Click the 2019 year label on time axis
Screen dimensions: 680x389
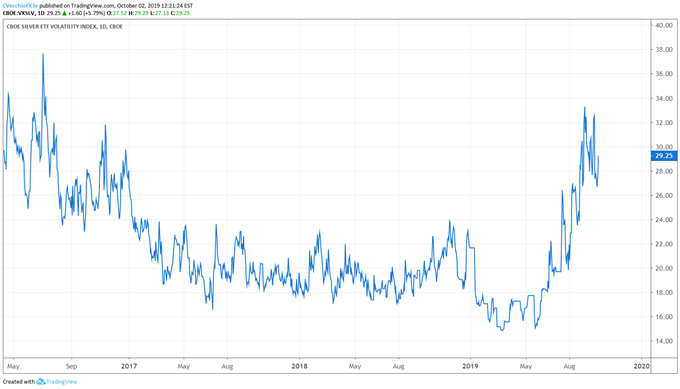click(470, 366)
